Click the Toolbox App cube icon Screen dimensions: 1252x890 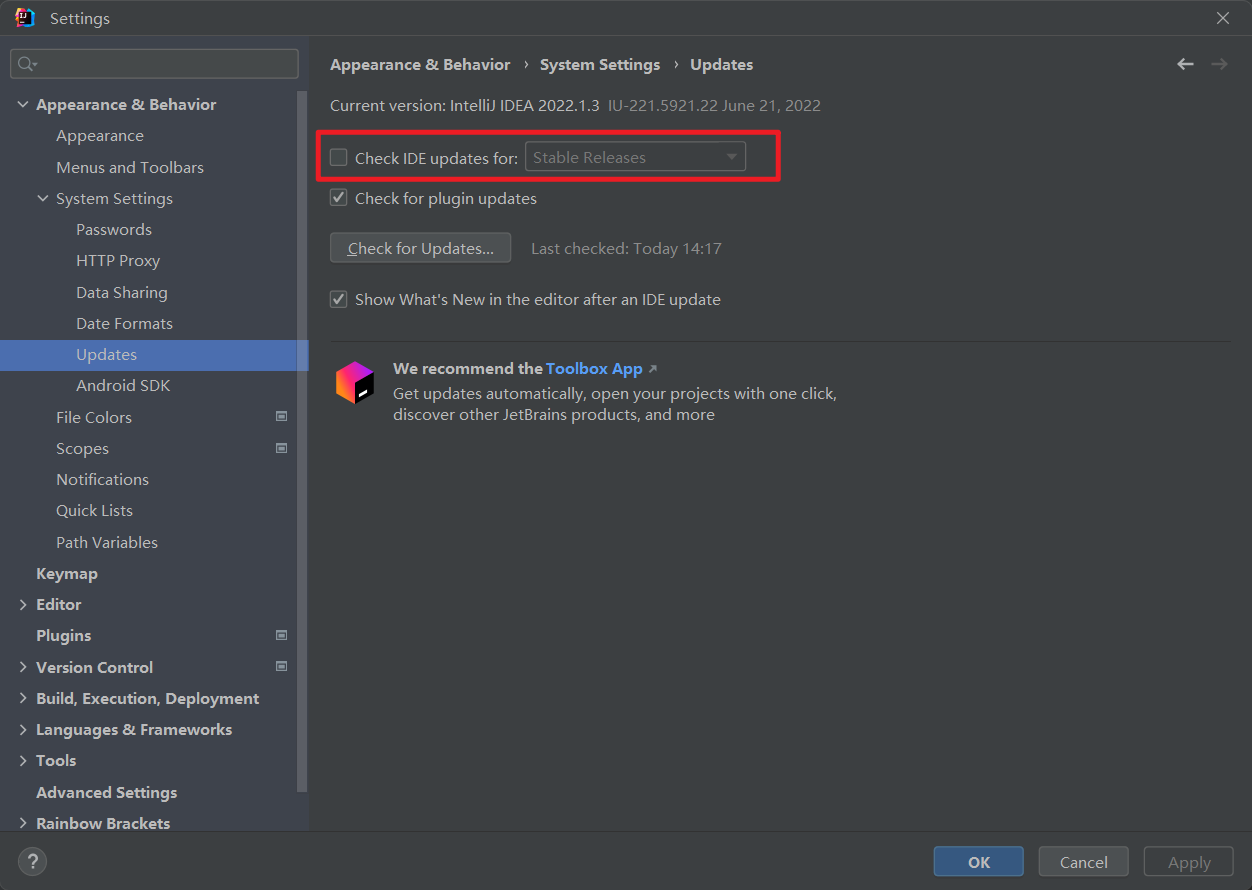[355, 383]
